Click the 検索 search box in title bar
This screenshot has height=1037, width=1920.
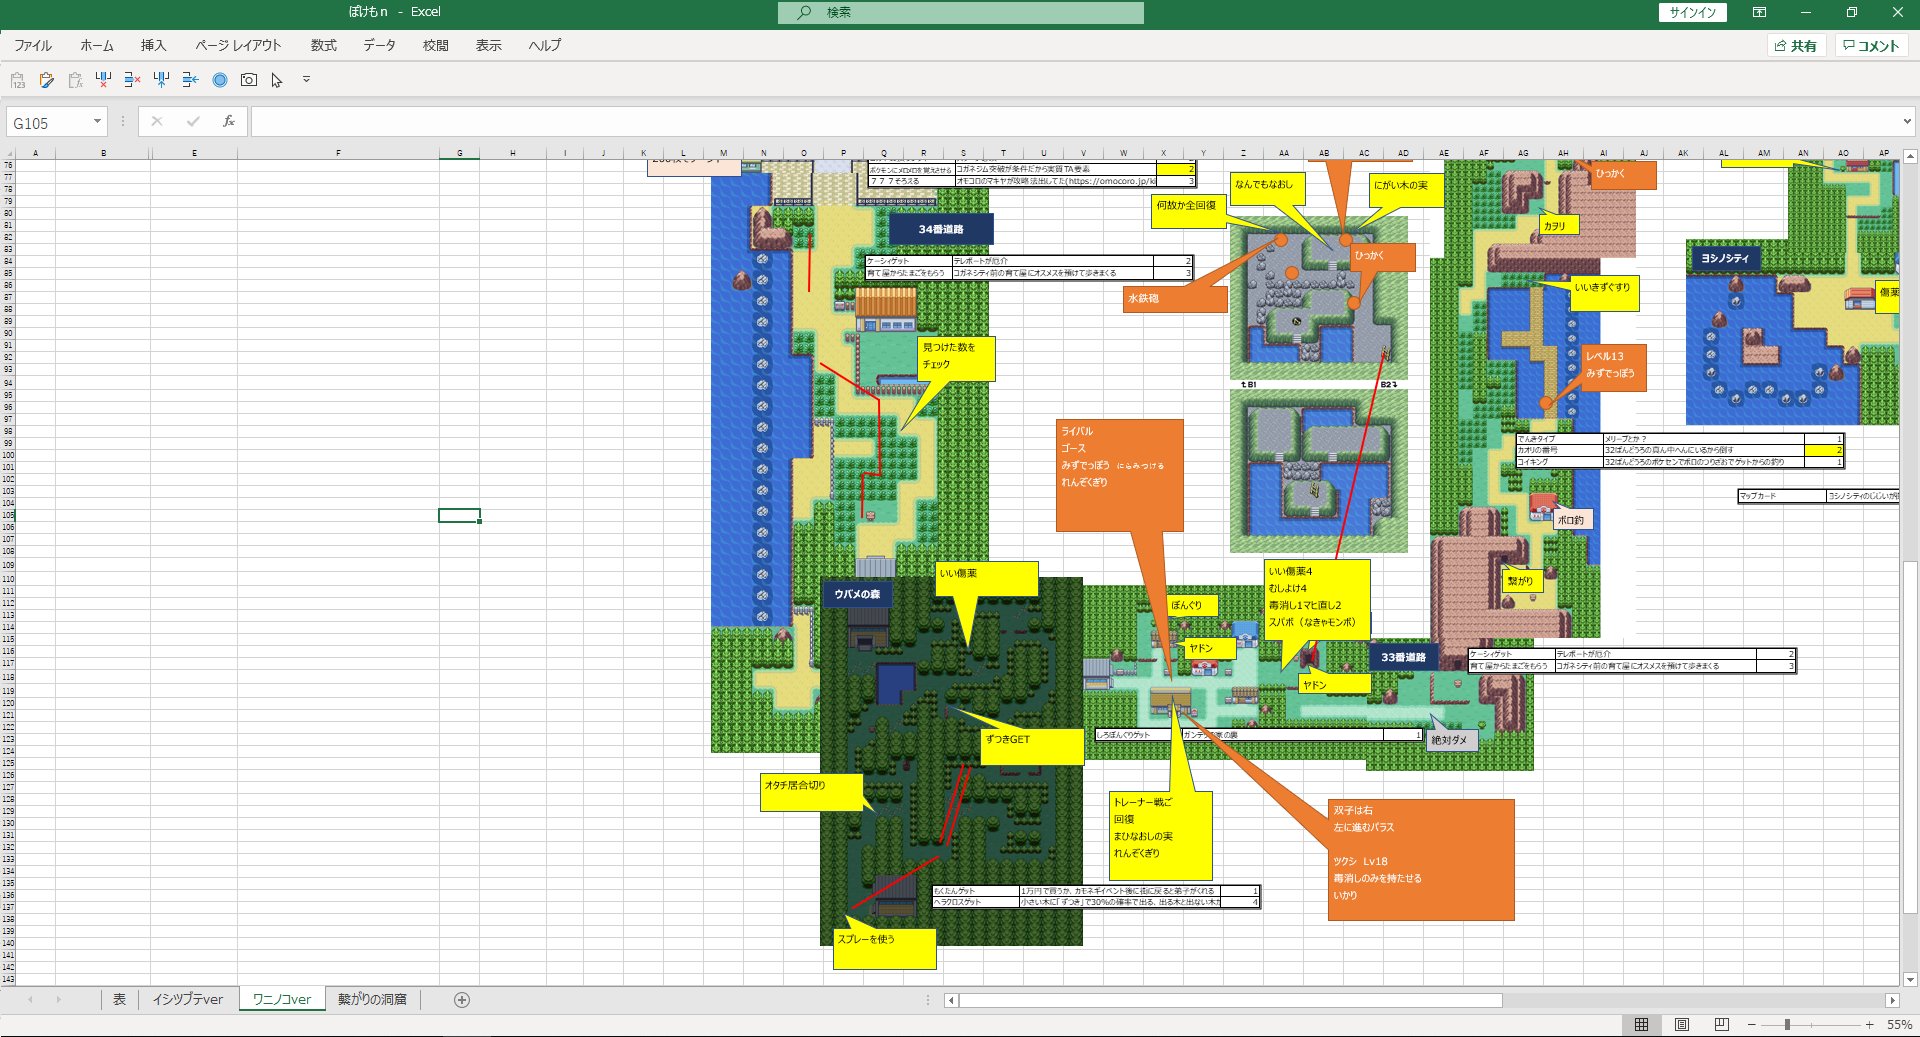961,12
